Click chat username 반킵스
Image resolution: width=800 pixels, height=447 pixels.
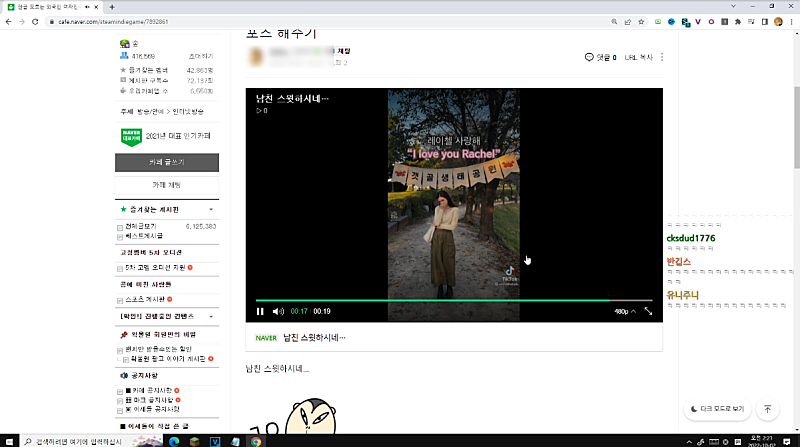pos(678,262)
